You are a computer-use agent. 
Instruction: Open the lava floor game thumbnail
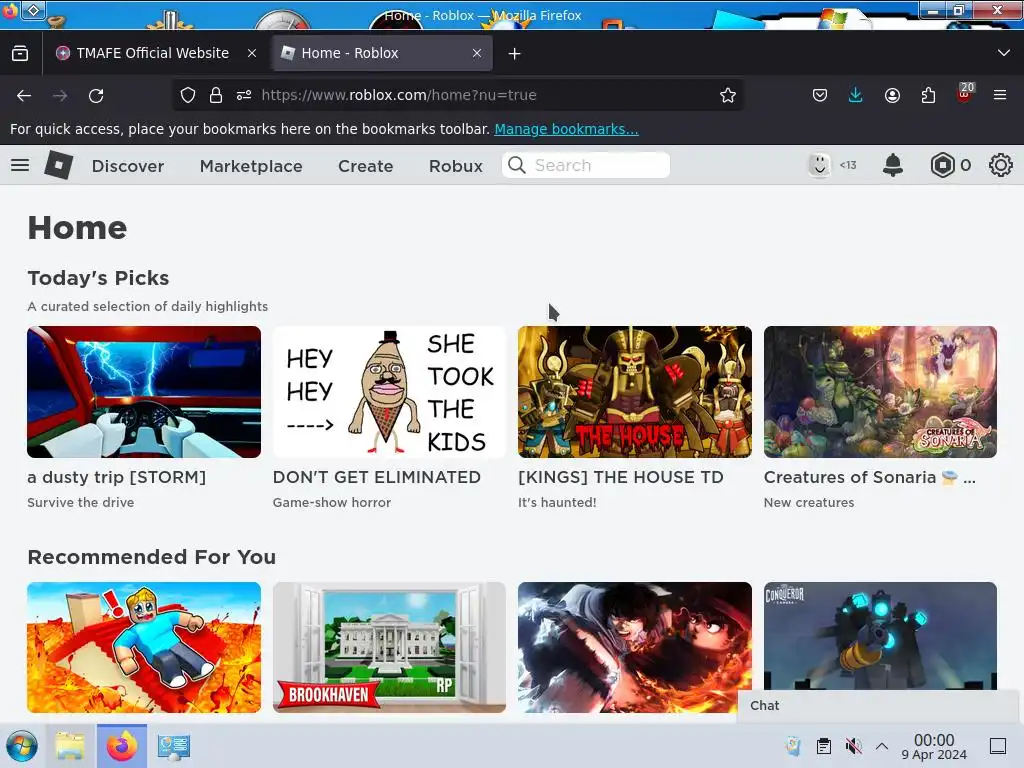pos(144,647)
